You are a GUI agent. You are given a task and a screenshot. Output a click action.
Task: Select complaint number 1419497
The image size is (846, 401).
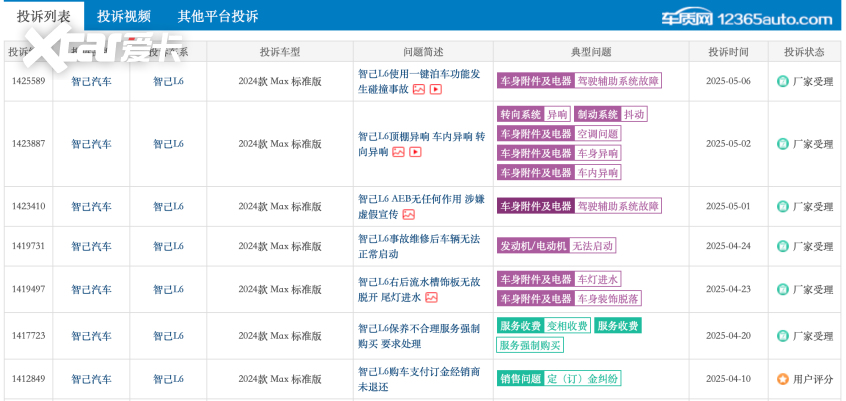coord(29,289)
